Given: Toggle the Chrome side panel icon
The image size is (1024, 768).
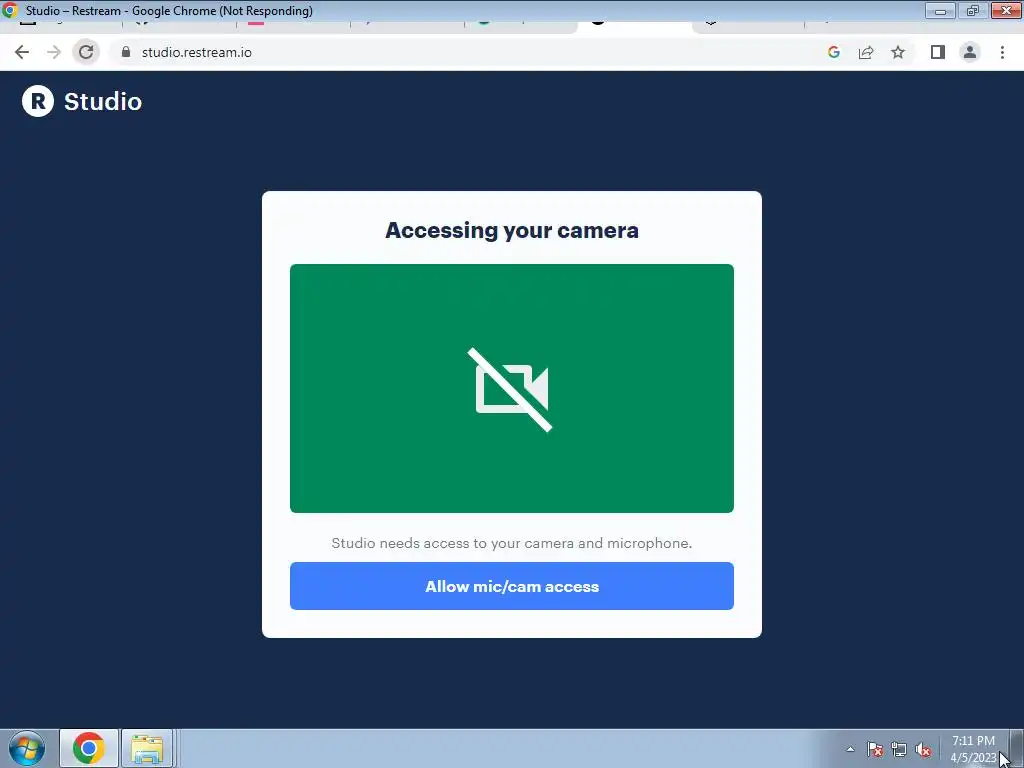Looking at the screenshot, I should [x=938, y=52].
